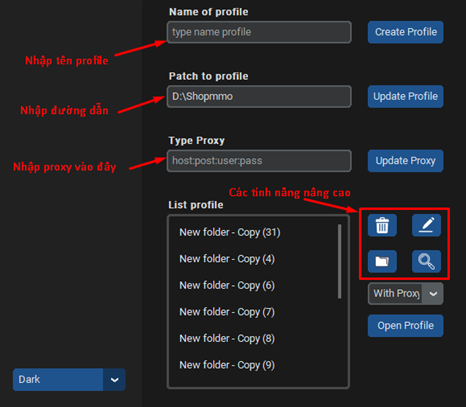This screenshot has height=407, width=466.
Task: Click the Update Profile button
Action: tap(406, 96)
